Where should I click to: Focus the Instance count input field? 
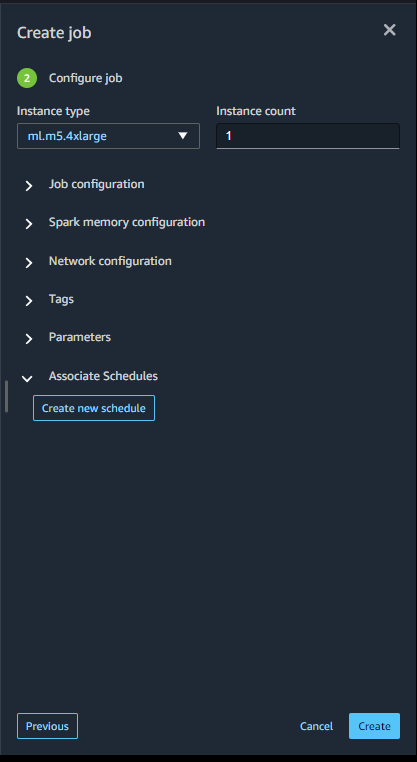point(308,136)
